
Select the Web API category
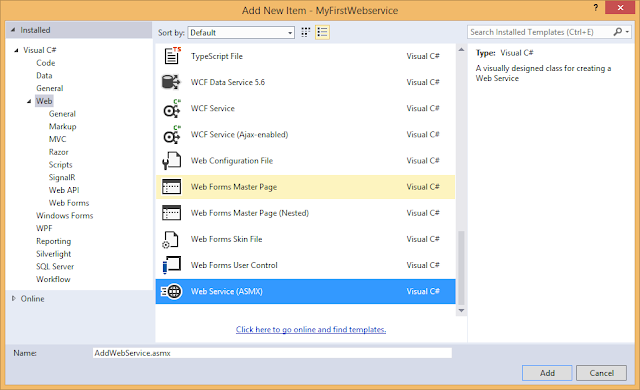(64, 190)
